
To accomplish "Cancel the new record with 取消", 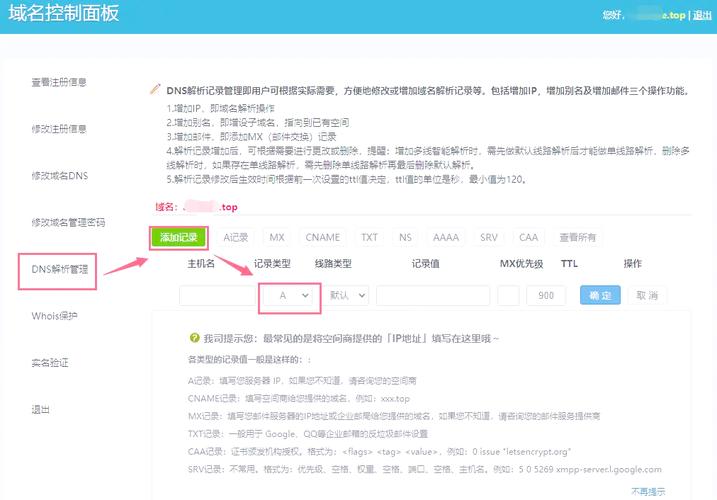I will 647,296.
